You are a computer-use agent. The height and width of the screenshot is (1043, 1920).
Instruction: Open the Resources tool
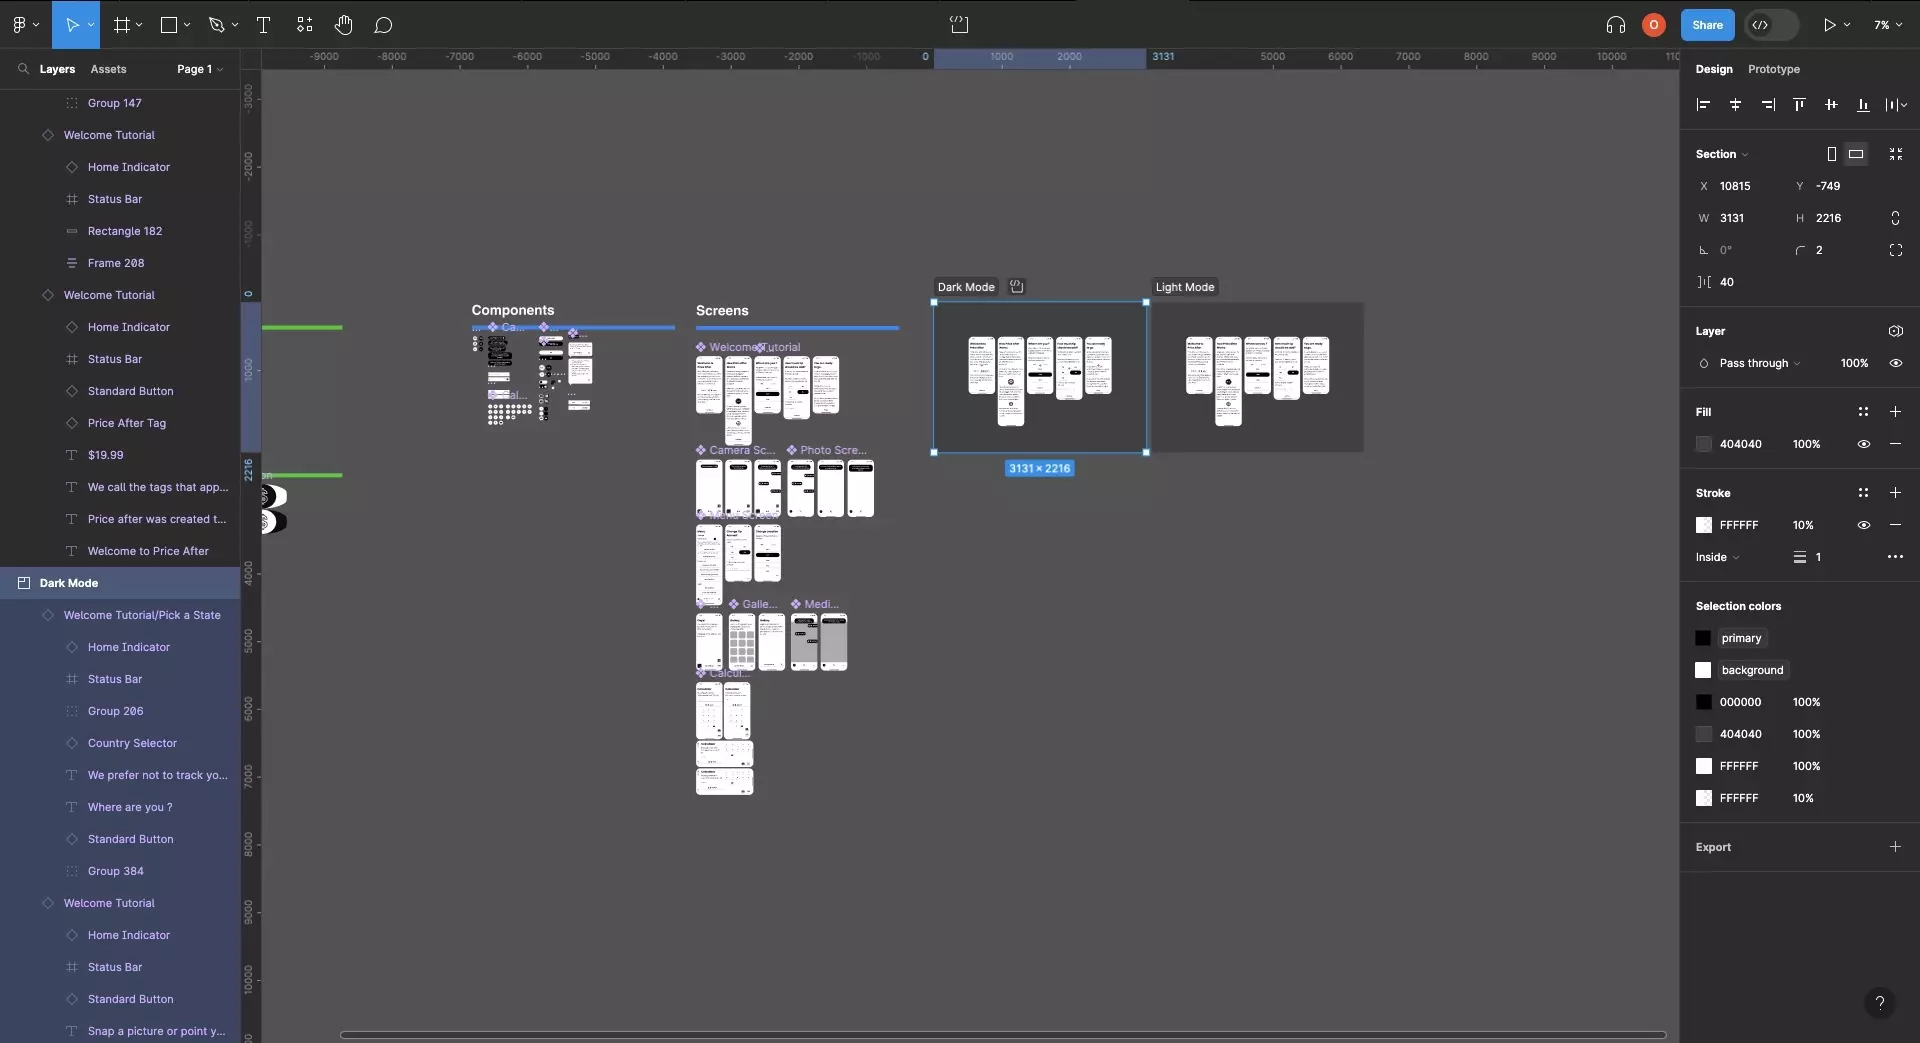point(305,25)
